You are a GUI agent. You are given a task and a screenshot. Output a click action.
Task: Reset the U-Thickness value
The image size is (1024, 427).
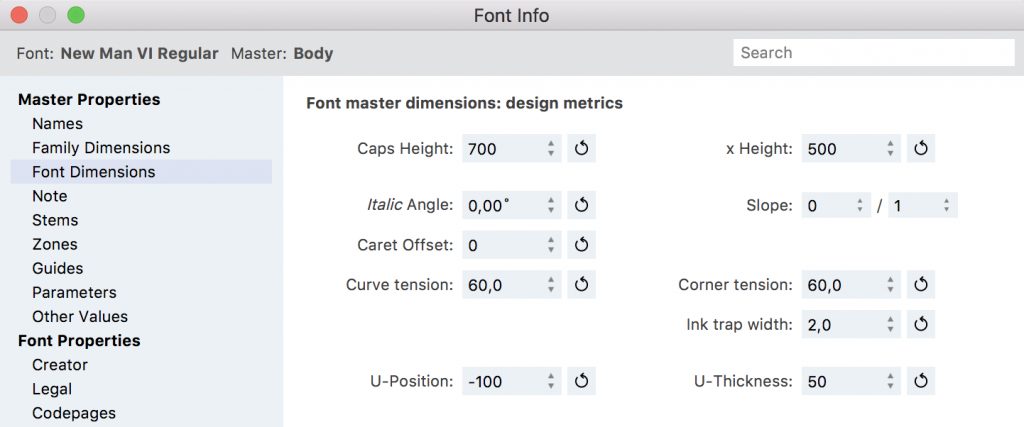tap(921, 381)
